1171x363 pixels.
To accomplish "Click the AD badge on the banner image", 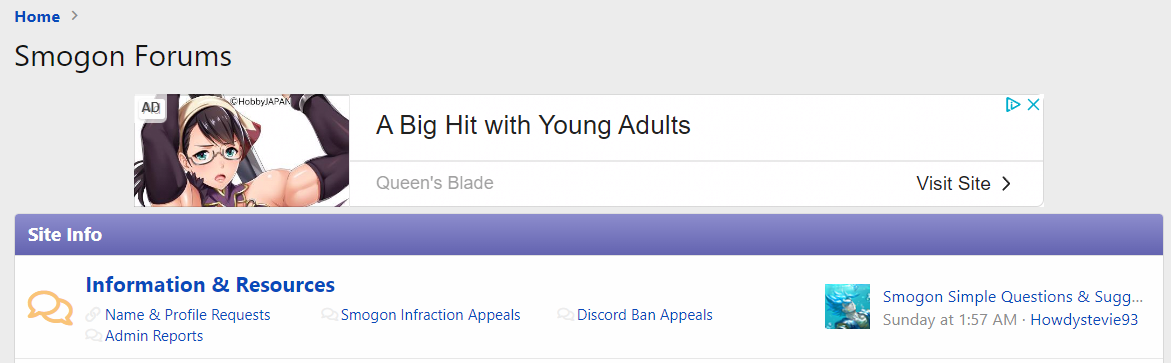I will 151,108.
